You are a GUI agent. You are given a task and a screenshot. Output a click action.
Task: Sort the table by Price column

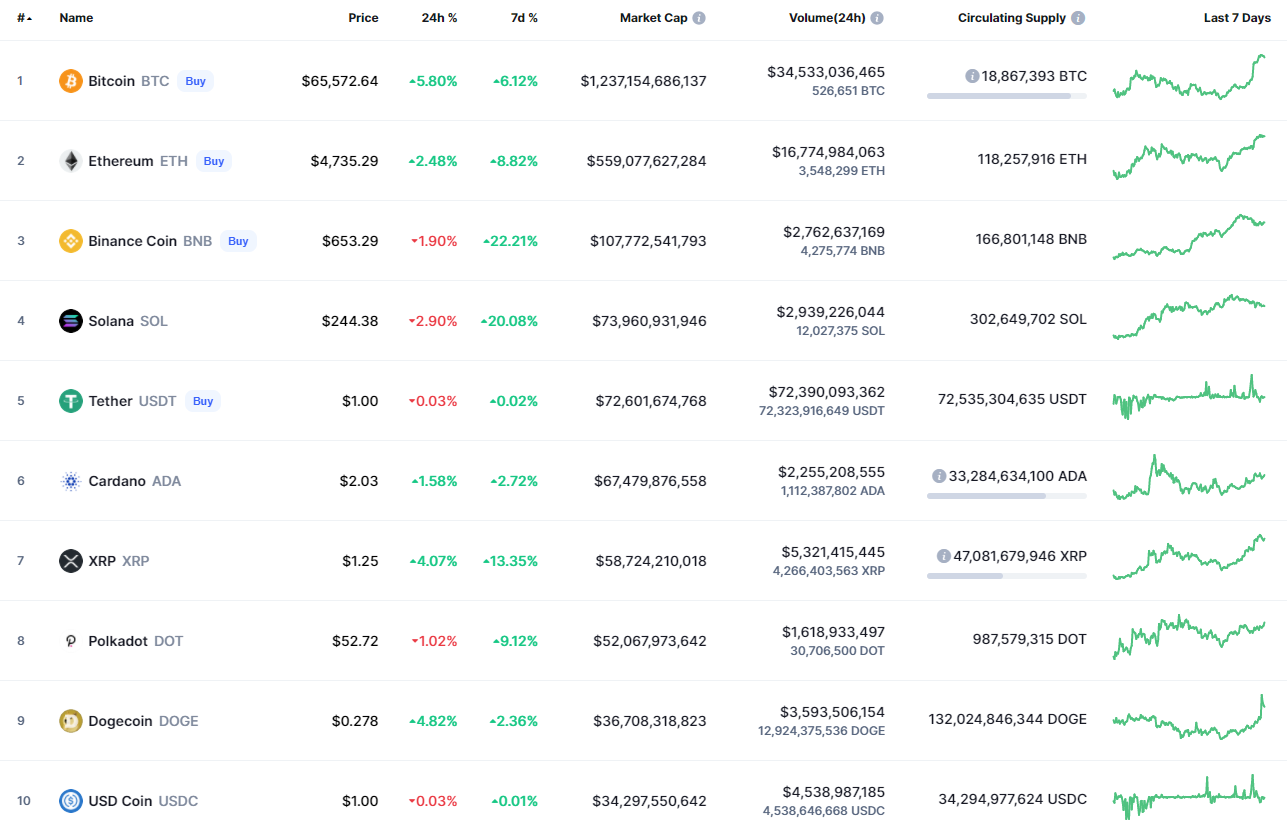click(x=363, y=18)
